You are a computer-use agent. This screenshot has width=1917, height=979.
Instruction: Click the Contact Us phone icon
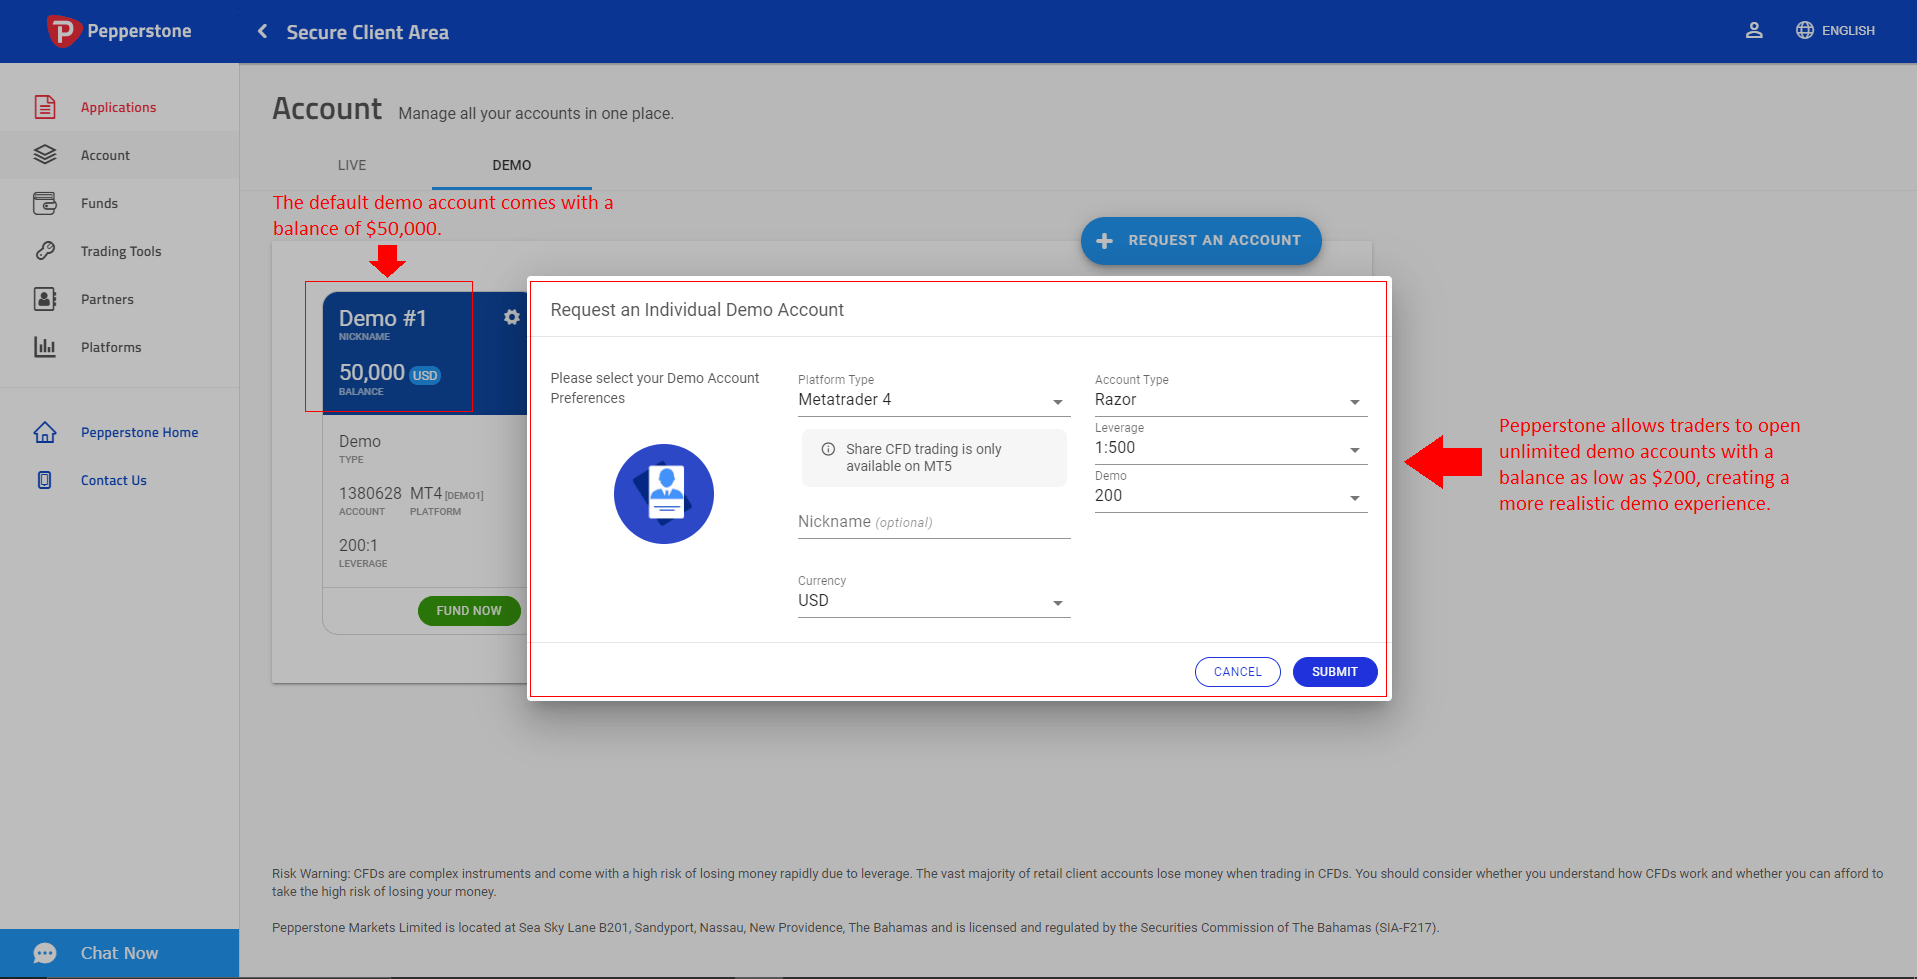click(x=44, y=480)
